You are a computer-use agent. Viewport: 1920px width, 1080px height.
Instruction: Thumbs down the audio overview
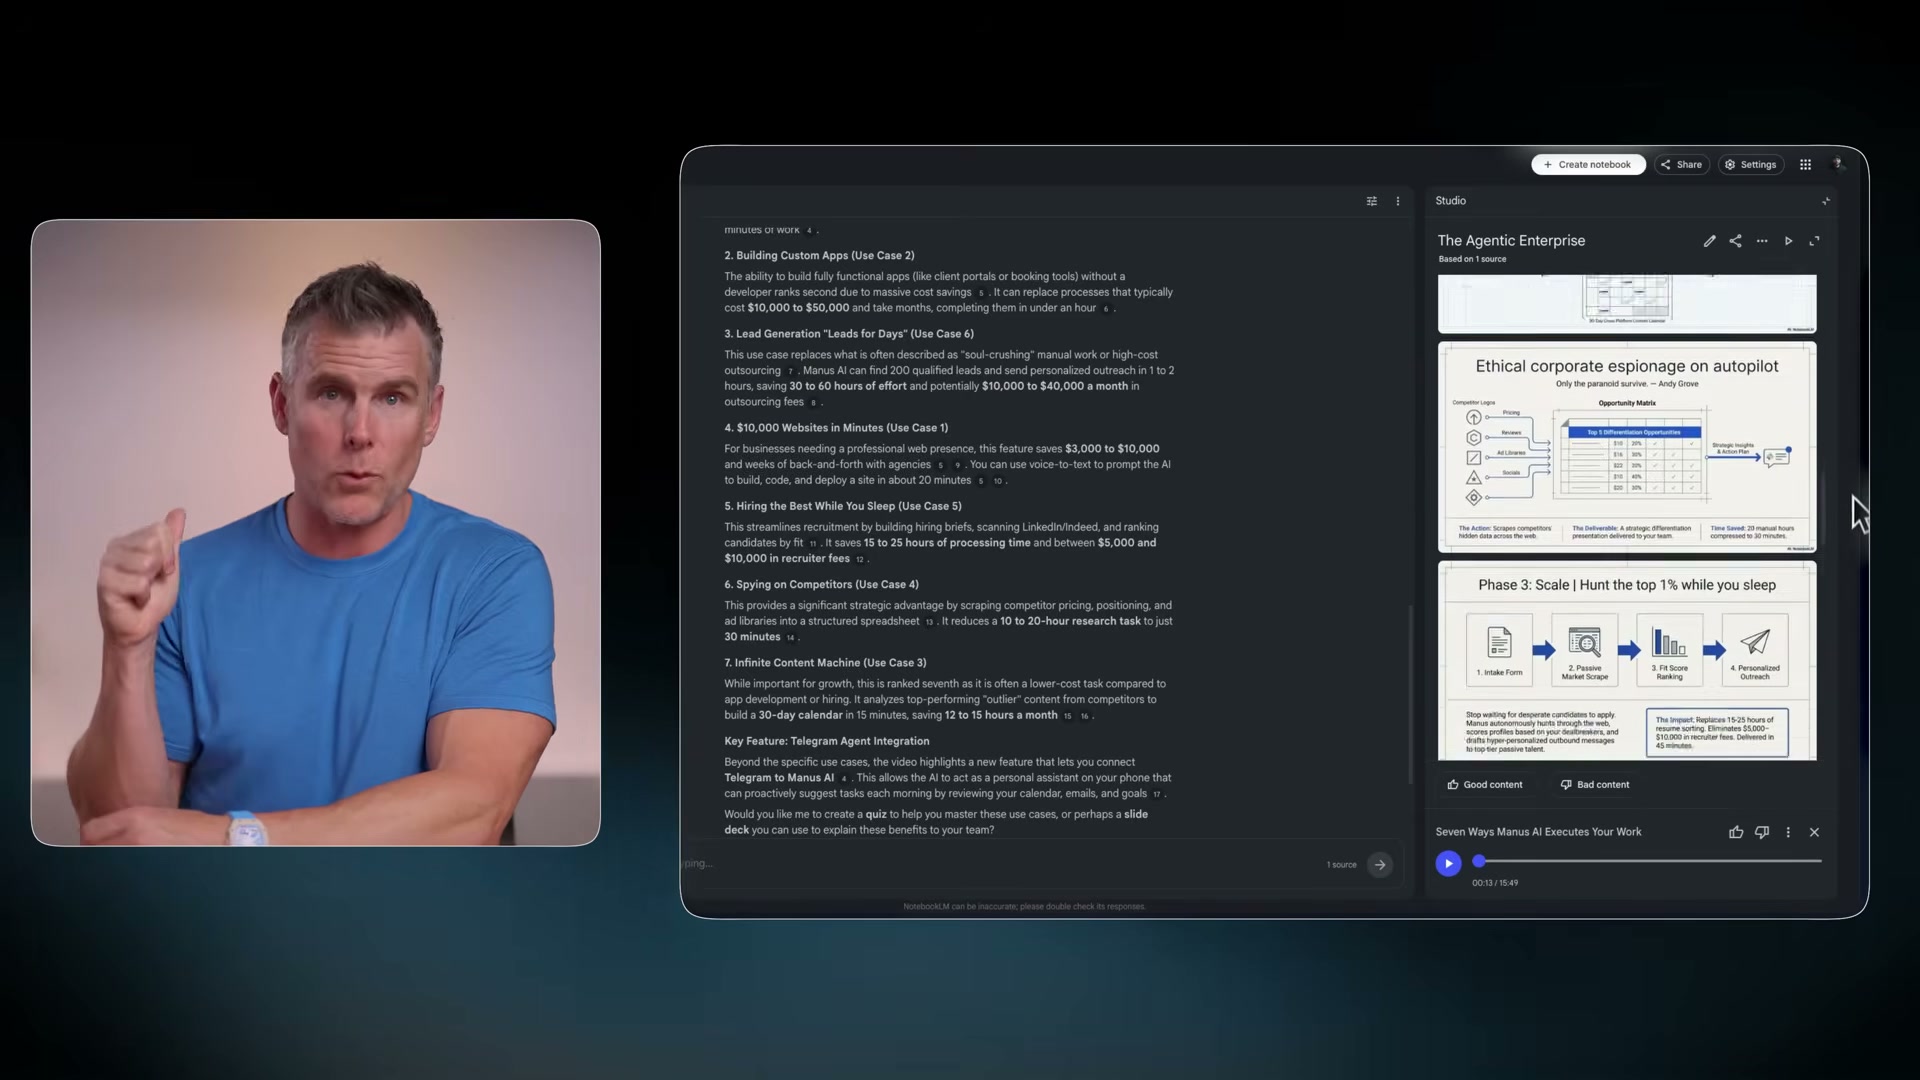(x=1762, y=832)
